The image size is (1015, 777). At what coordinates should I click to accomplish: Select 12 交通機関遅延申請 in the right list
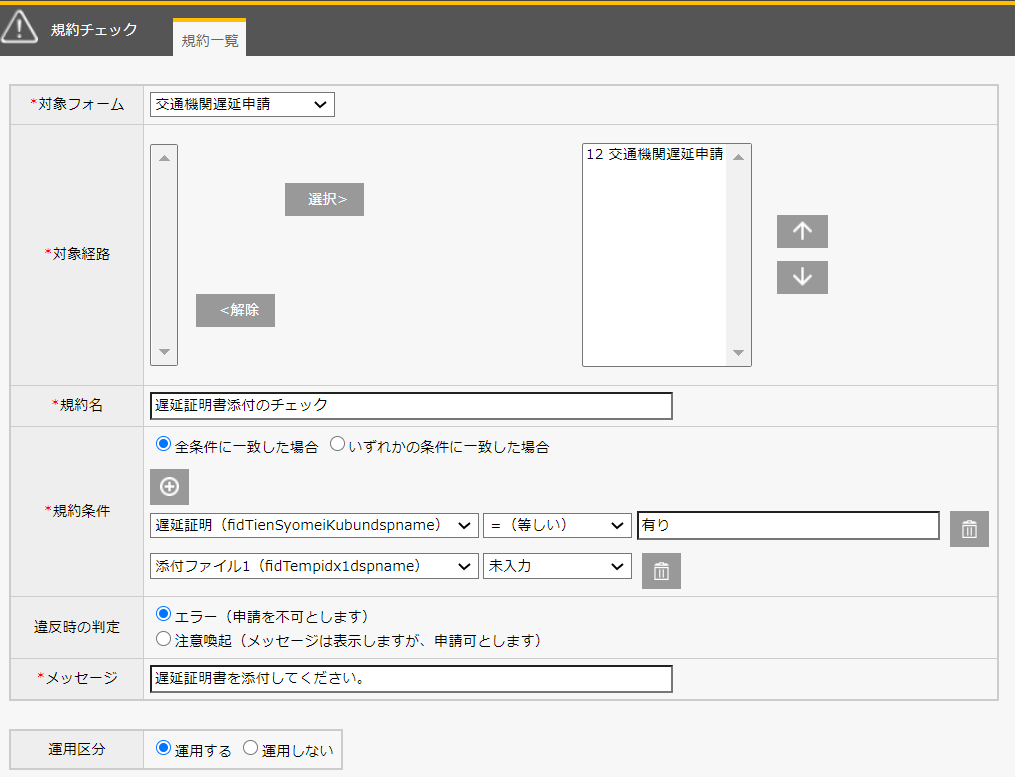654,154
